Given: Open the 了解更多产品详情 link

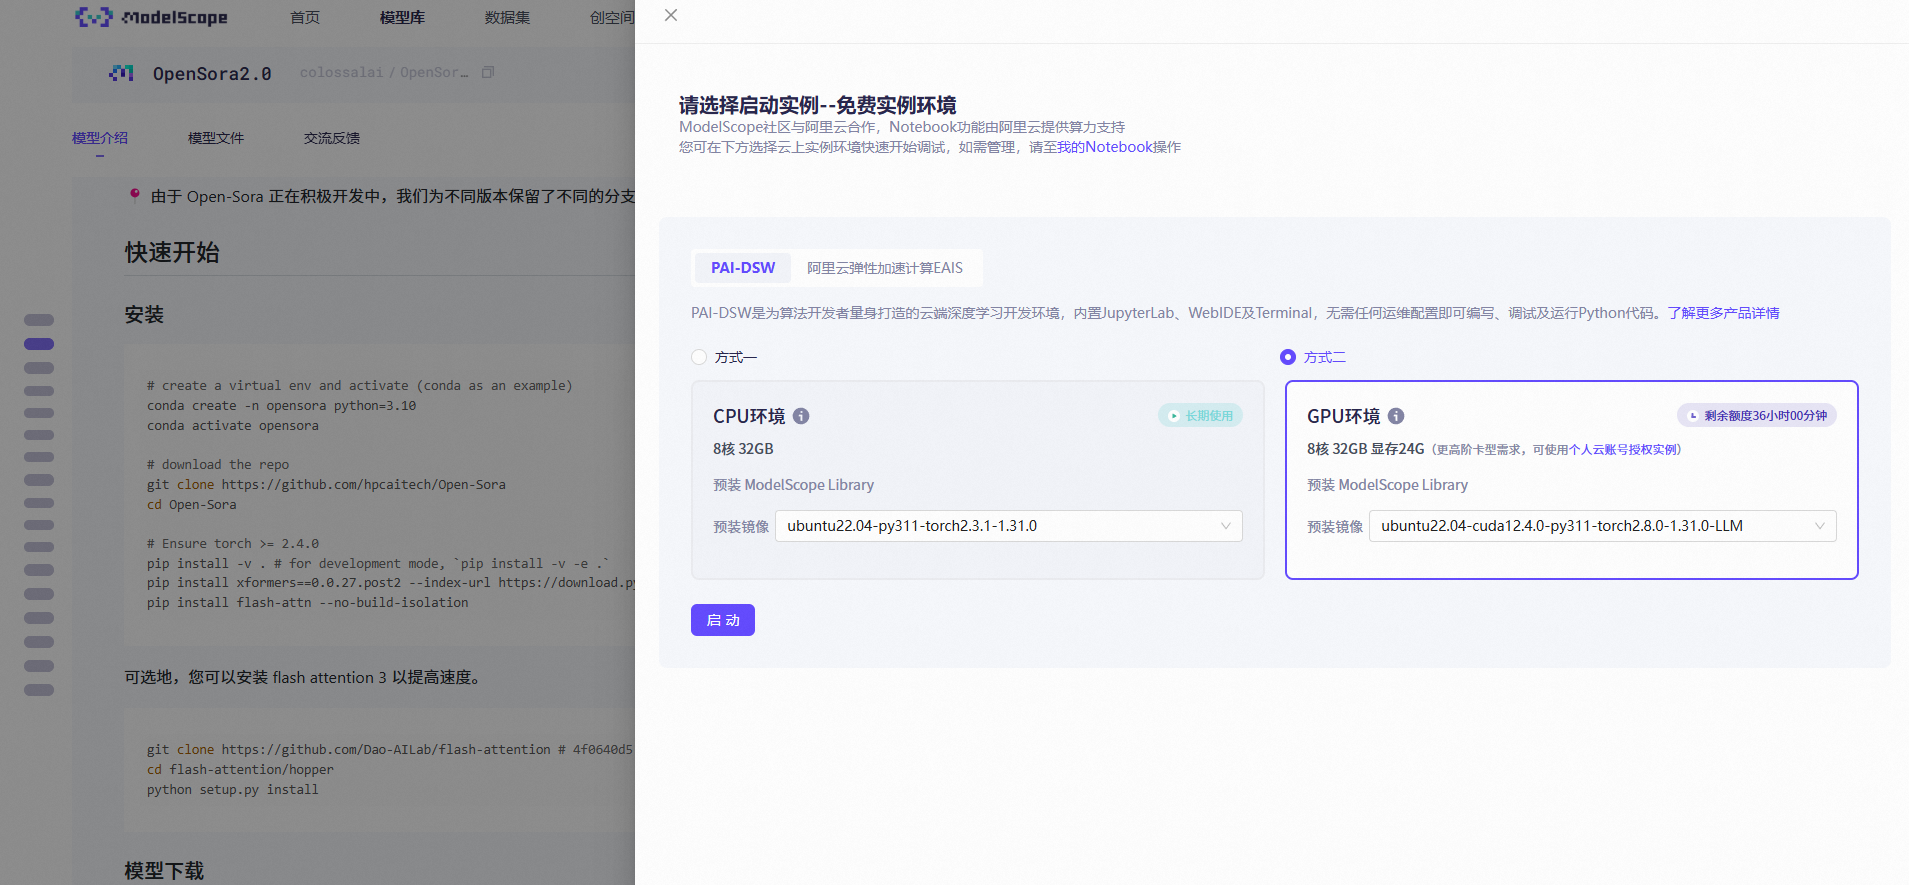Looking at the screenshot, I should click(x=1723, y=313).
